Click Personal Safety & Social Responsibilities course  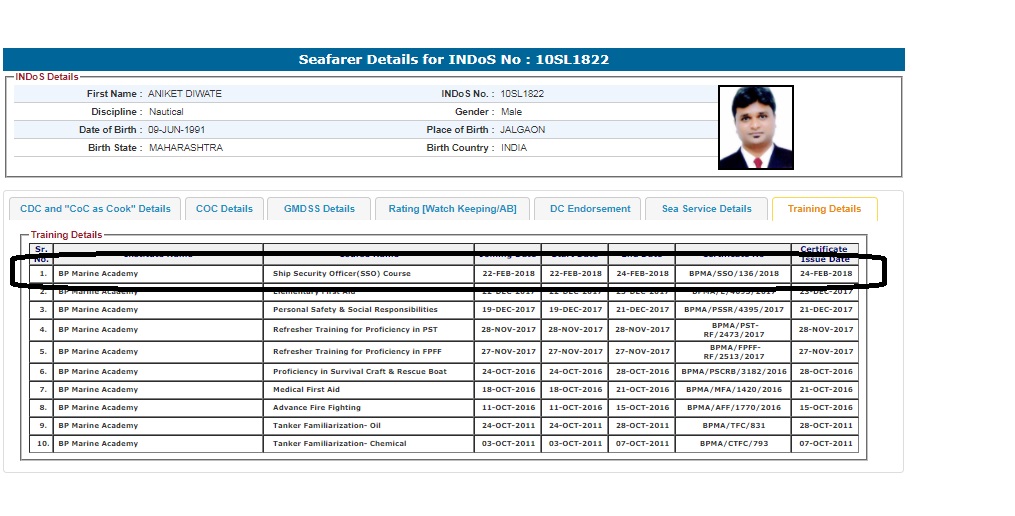[355, 310]
